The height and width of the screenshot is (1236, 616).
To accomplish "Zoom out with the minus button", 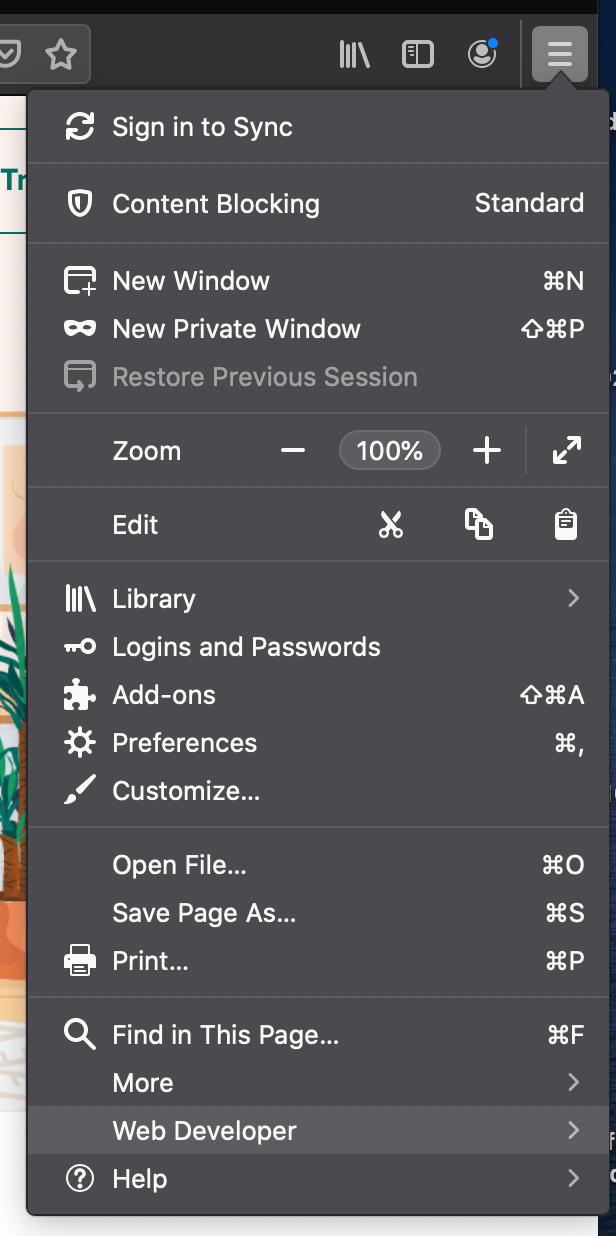I will tap(293, 451).
